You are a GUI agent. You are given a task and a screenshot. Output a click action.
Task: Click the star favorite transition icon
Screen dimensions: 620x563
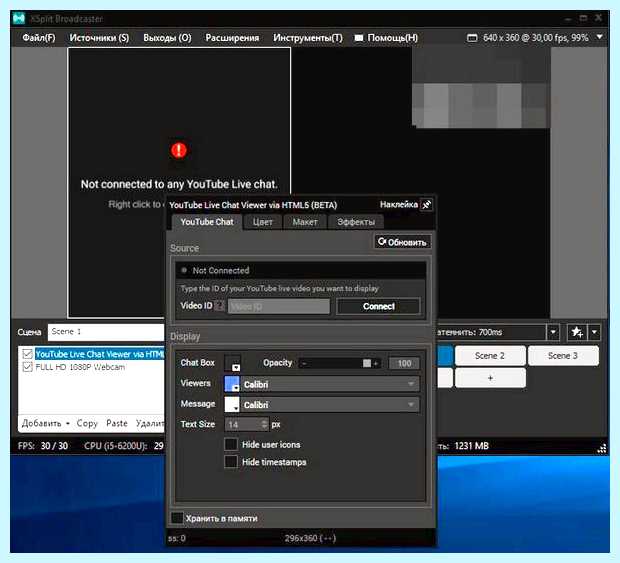(577, 332)
